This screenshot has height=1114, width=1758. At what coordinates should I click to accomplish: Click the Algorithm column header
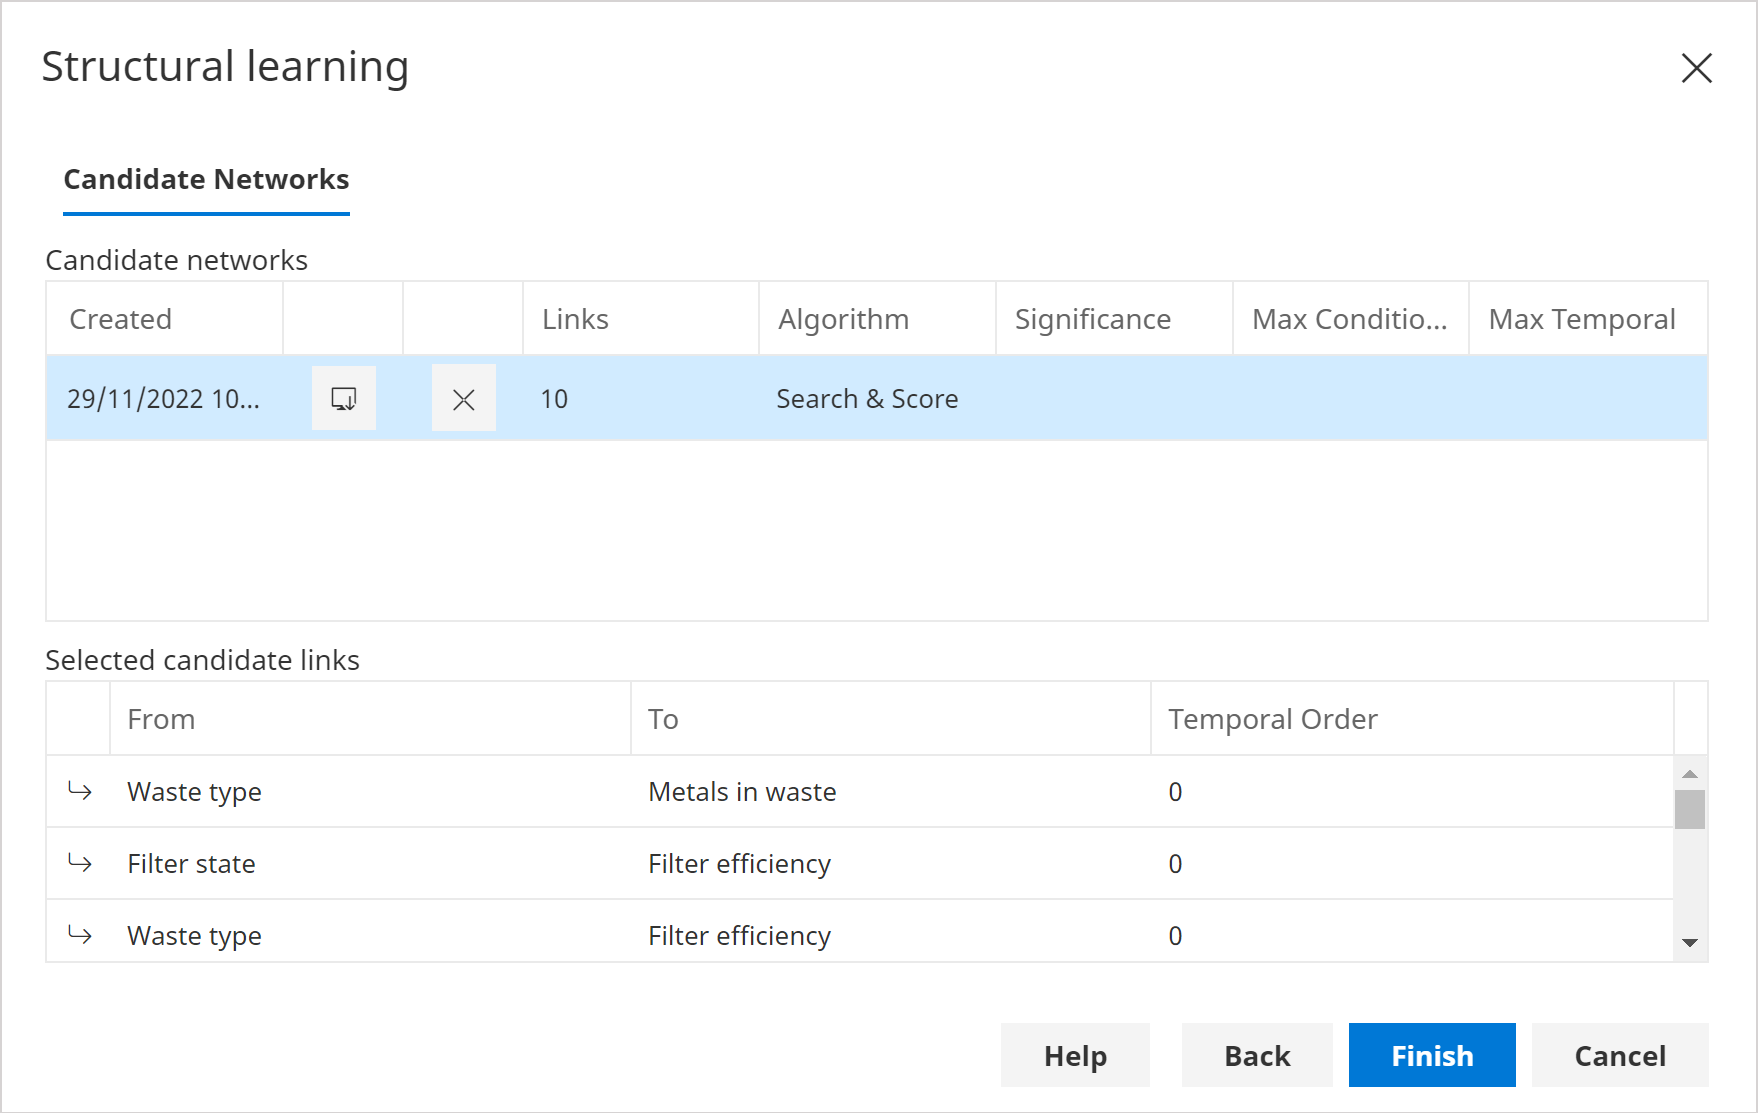[x=843, y=319]
